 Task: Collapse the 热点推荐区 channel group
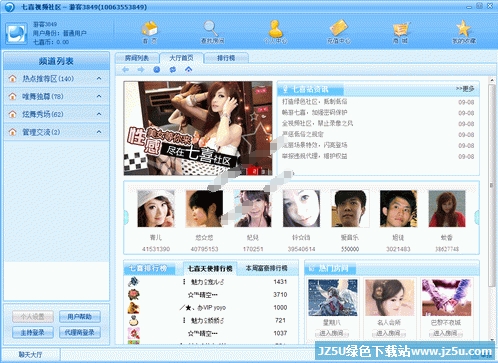tap(99, 79)
